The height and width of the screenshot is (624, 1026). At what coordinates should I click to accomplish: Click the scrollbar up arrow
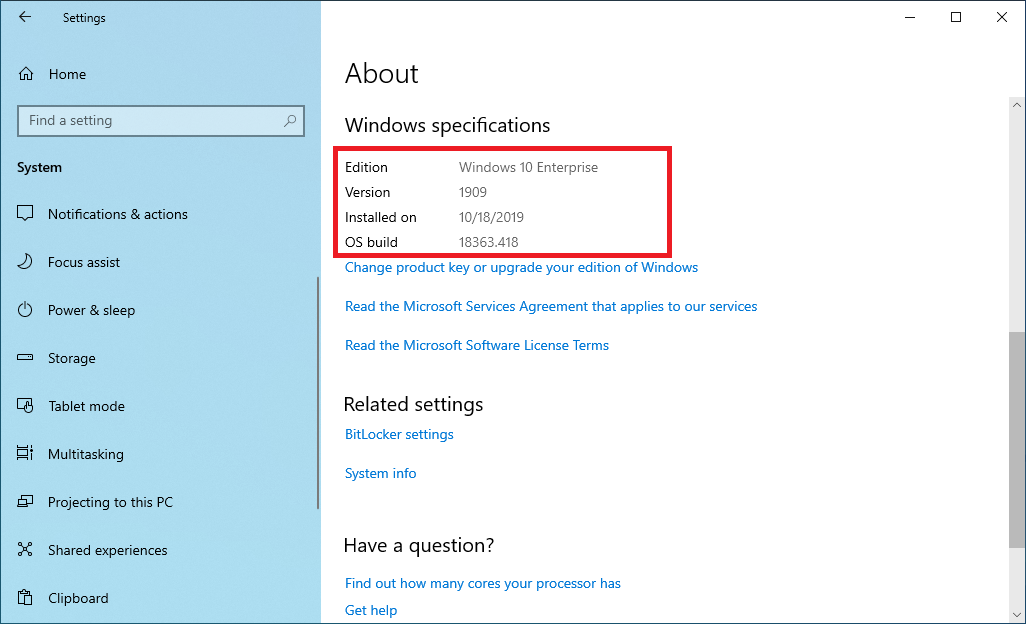(1016, 104)
